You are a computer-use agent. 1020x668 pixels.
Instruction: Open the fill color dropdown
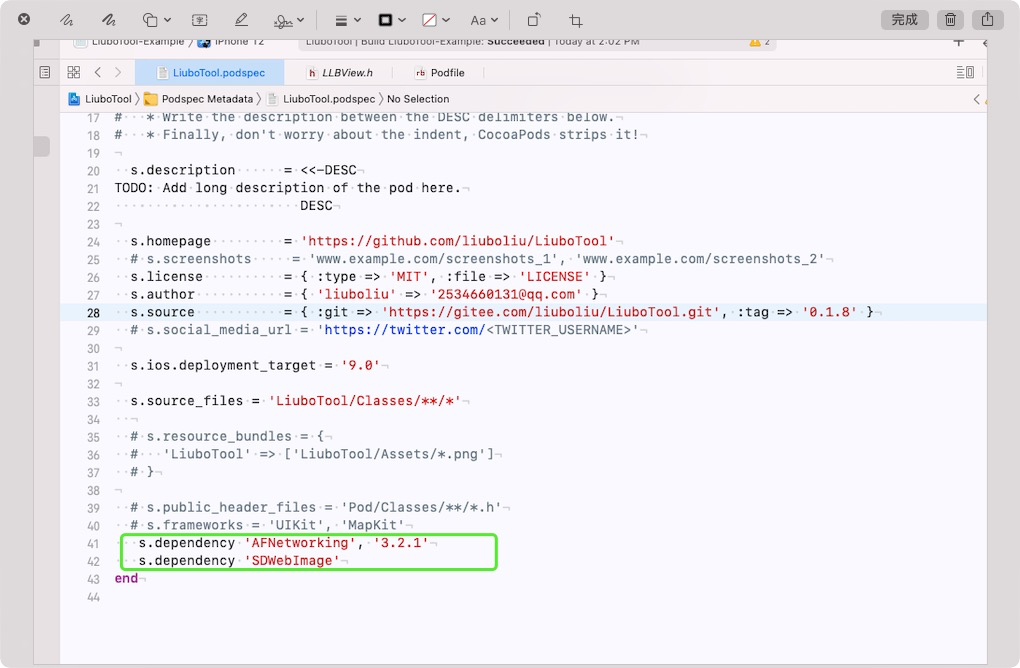point(436,20)
